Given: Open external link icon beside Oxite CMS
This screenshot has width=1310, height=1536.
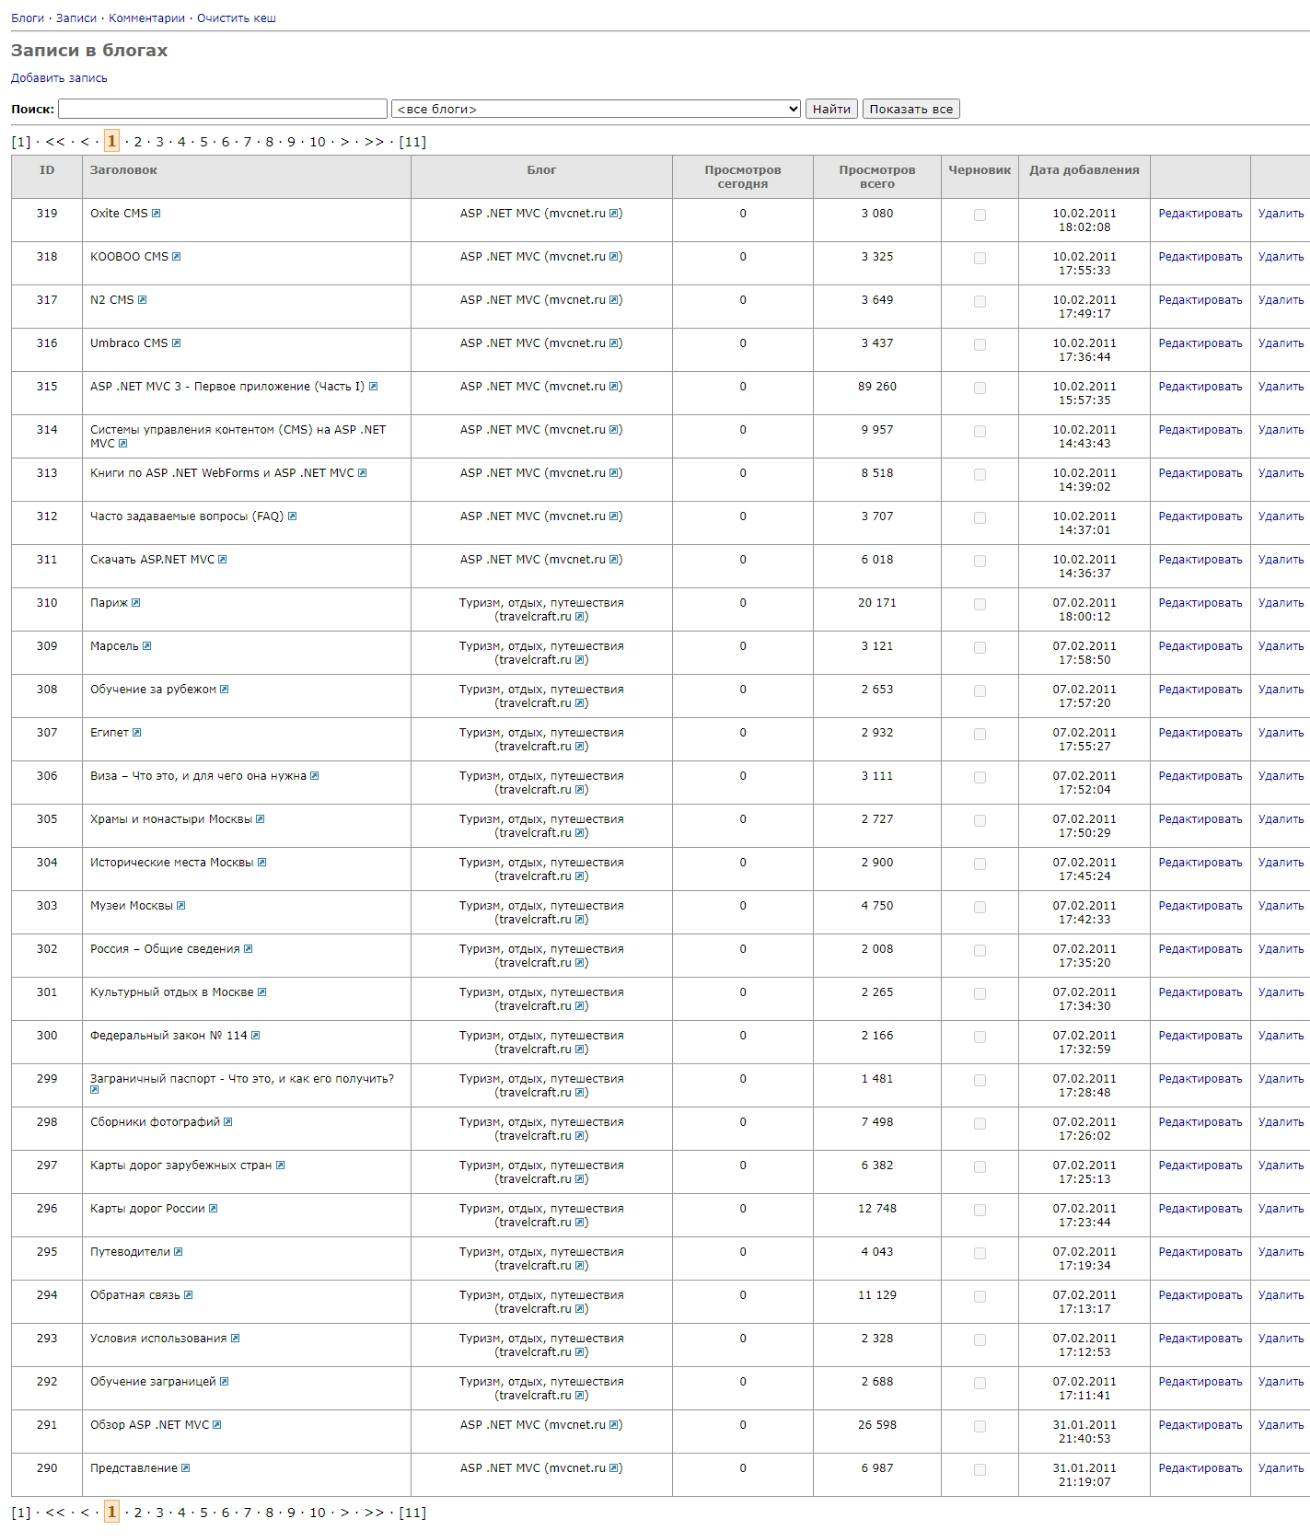Looking at the screenshot, I should coord(156,213).
